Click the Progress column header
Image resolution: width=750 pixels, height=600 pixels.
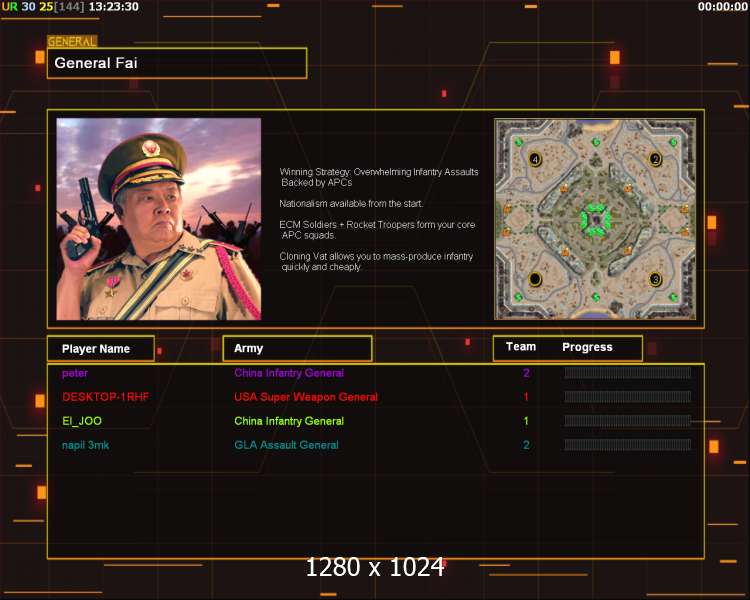click(587, 347)
